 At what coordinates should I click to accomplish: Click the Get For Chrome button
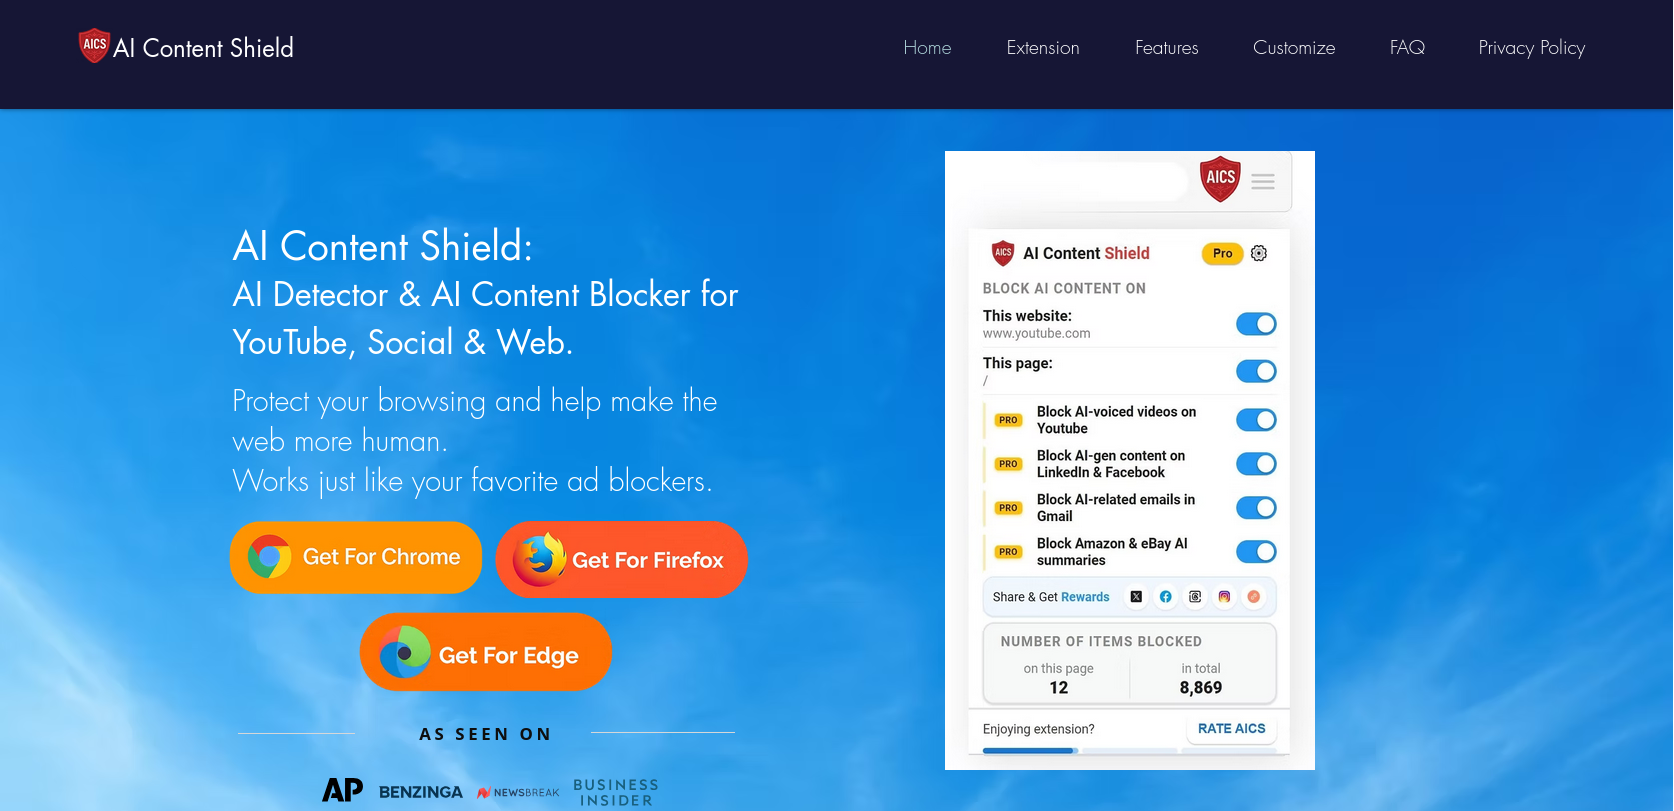click(356, 557)
